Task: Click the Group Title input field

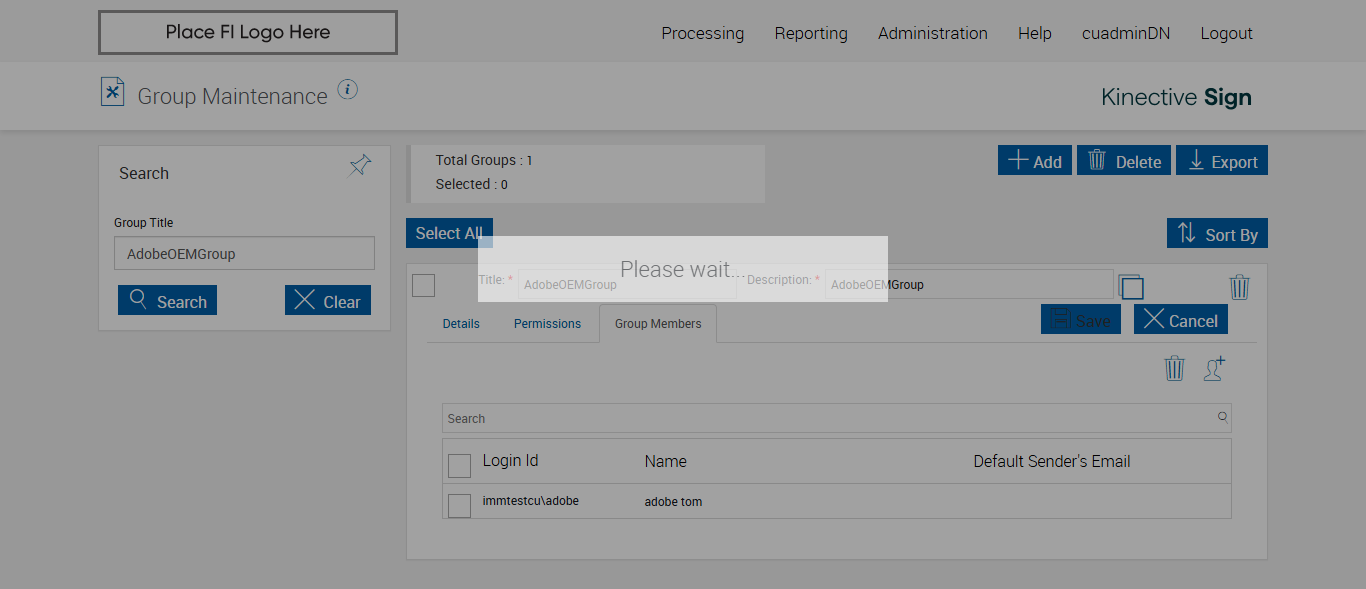Action: [244, 254]
